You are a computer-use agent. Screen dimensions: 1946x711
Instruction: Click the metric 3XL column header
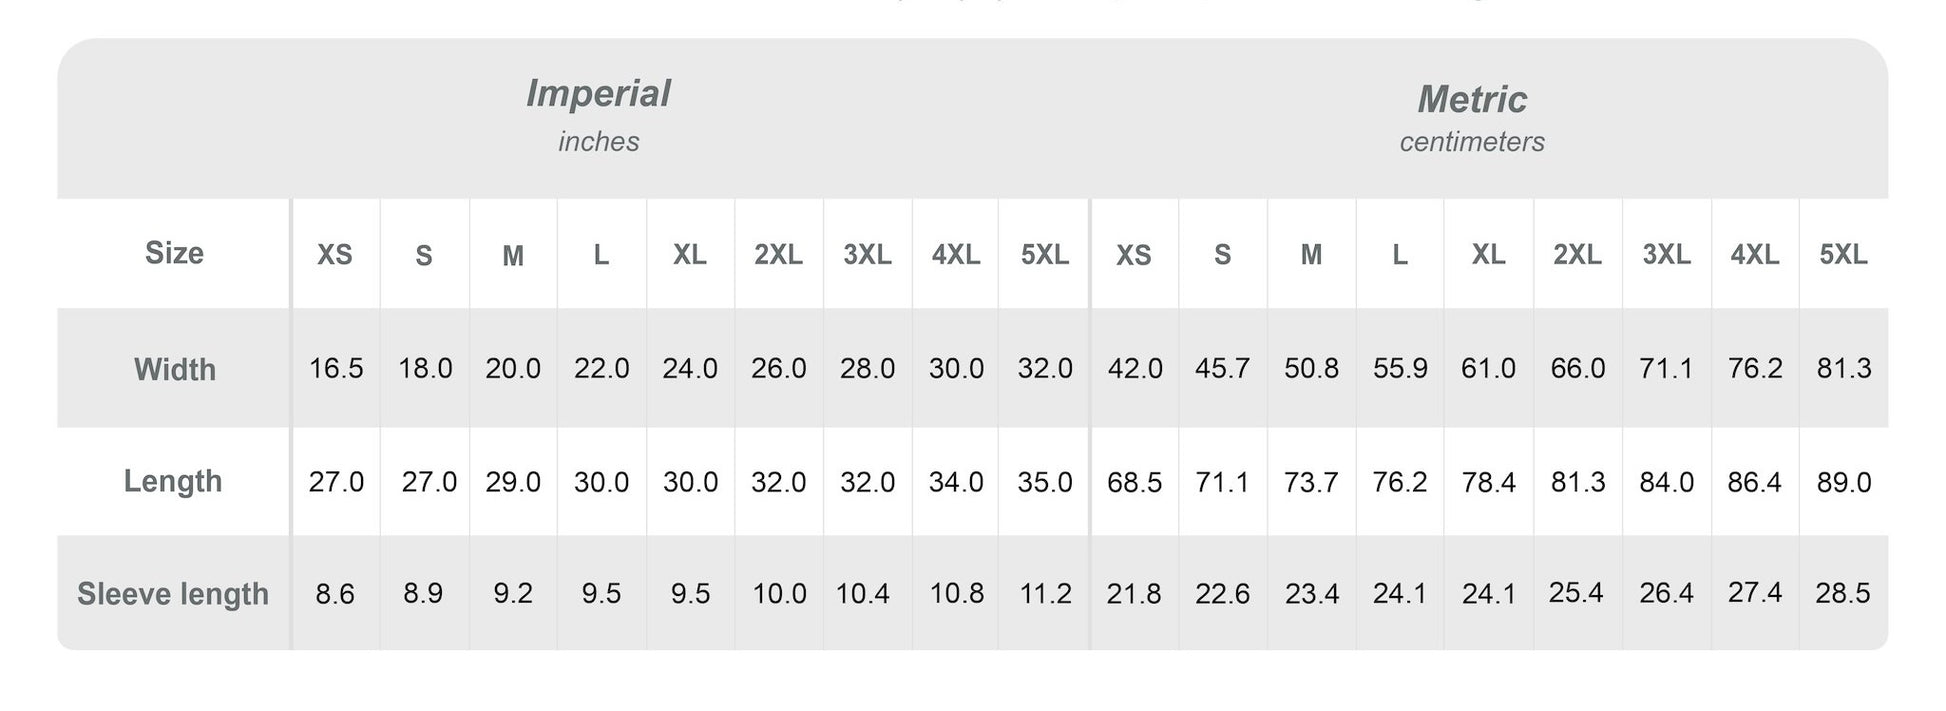[x=1667, y=255]
